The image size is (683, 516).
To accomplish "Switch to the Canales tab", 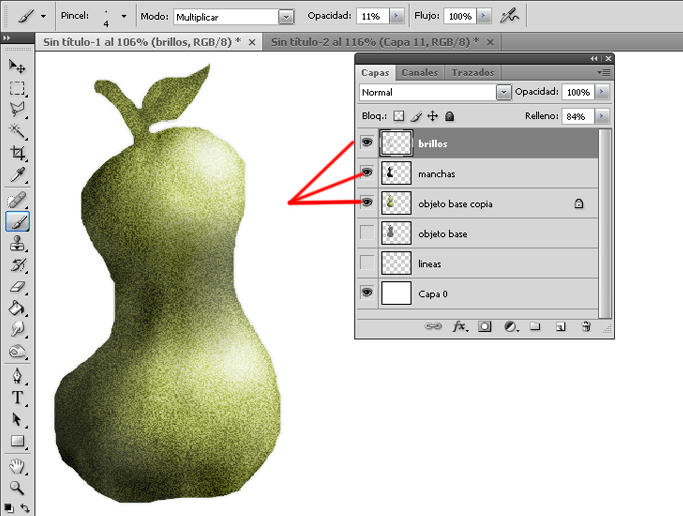I will pyautogui.click(x=420, y=73).
